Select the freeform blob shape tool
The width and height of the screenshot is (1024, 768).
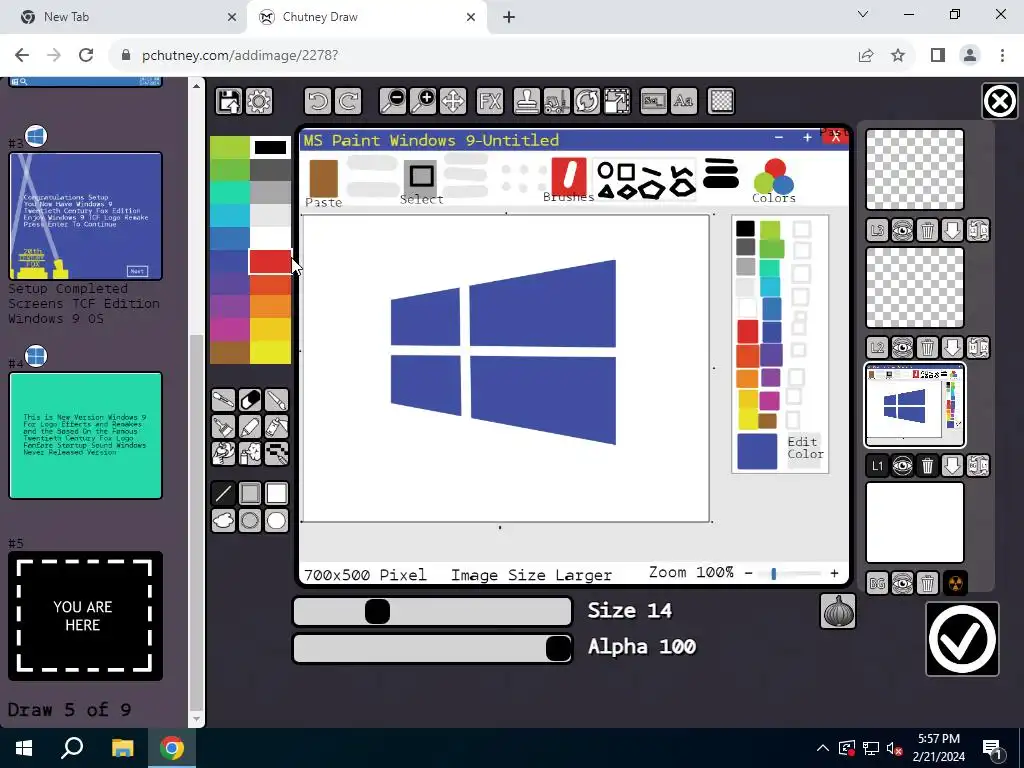pyautogui.click(x=223, y=520)
